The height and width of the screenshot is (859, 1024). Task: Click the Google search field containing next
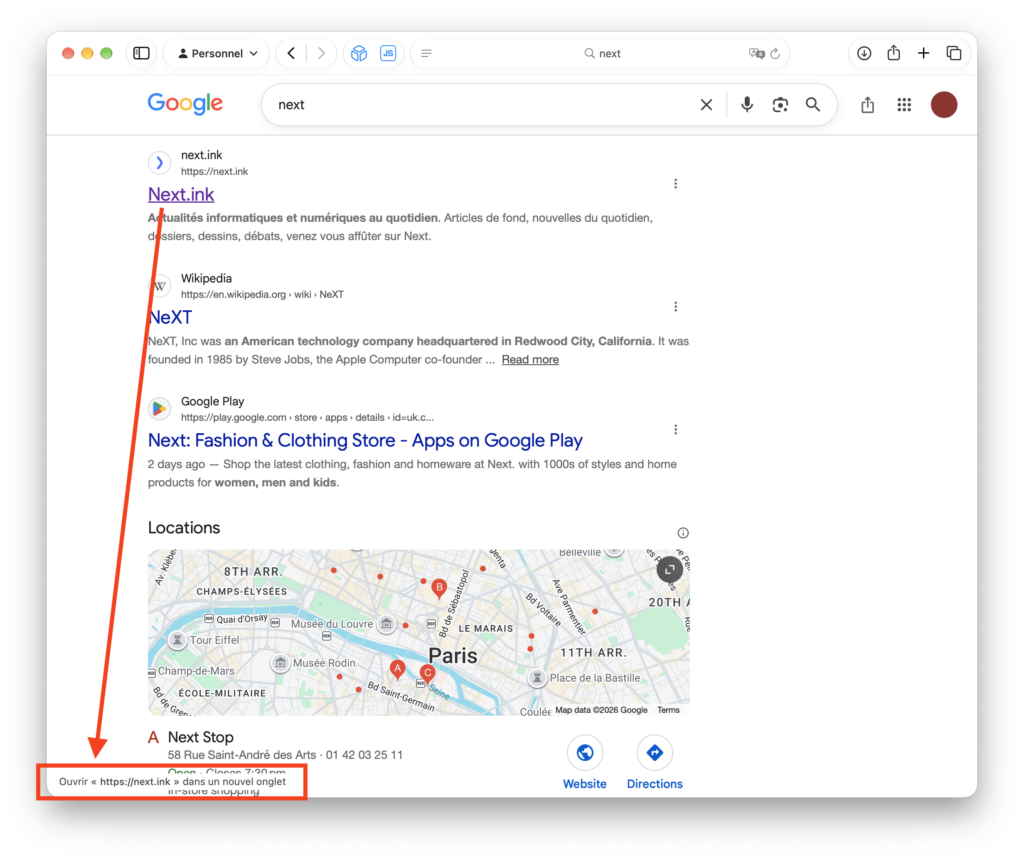(x=483, y=105)
